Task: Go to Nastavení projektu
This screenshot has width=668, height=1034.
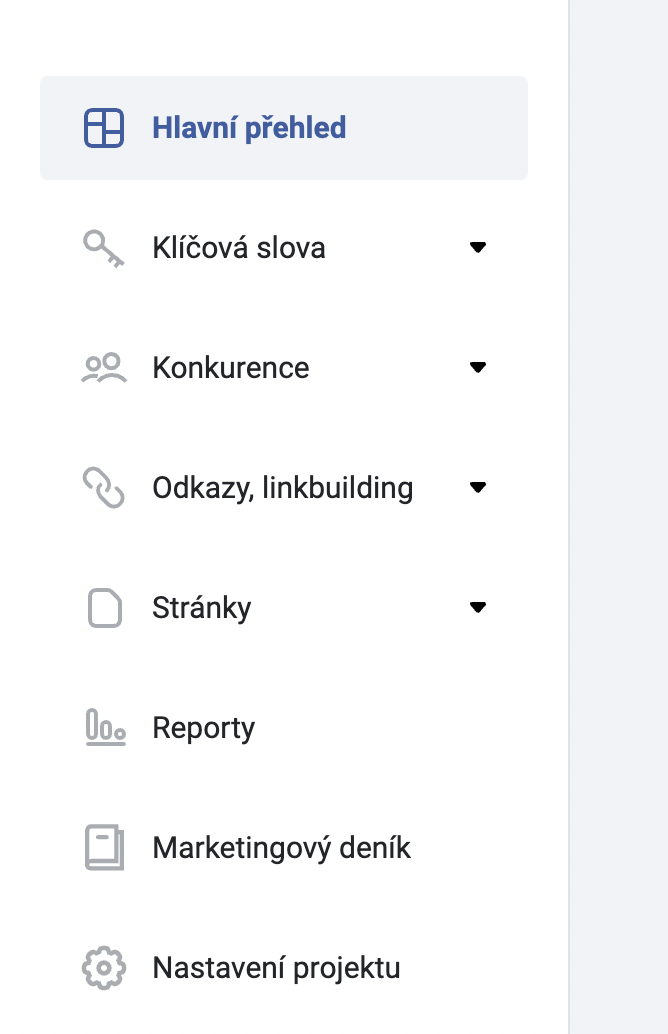Action: pos(275,967)
